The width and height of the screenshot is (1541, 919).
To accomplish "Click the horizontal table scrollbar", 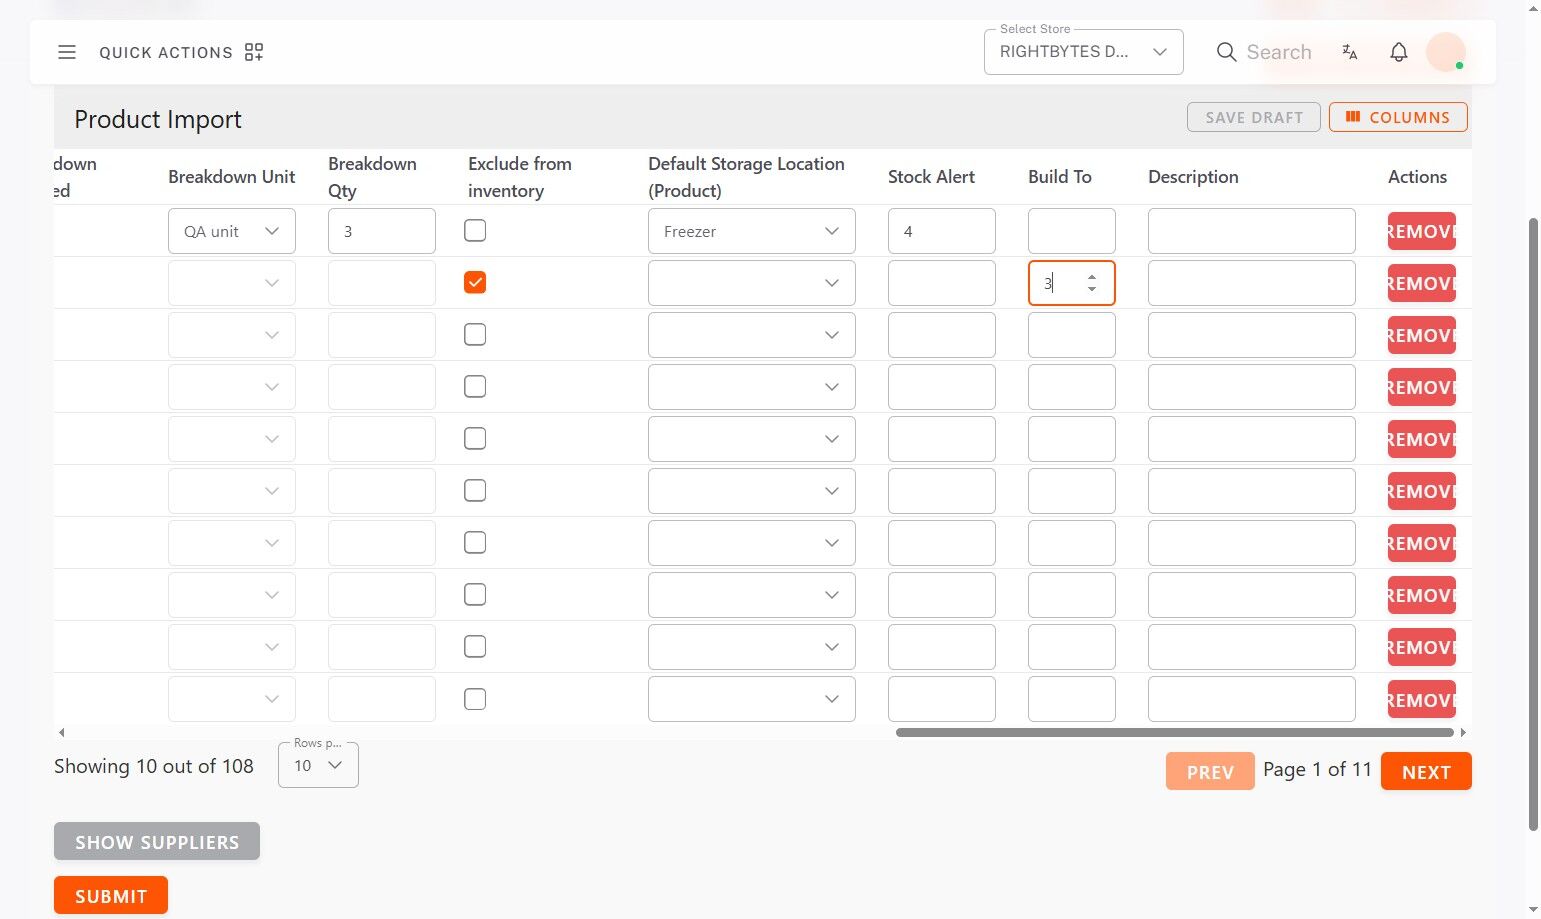I will (1174, 732).
